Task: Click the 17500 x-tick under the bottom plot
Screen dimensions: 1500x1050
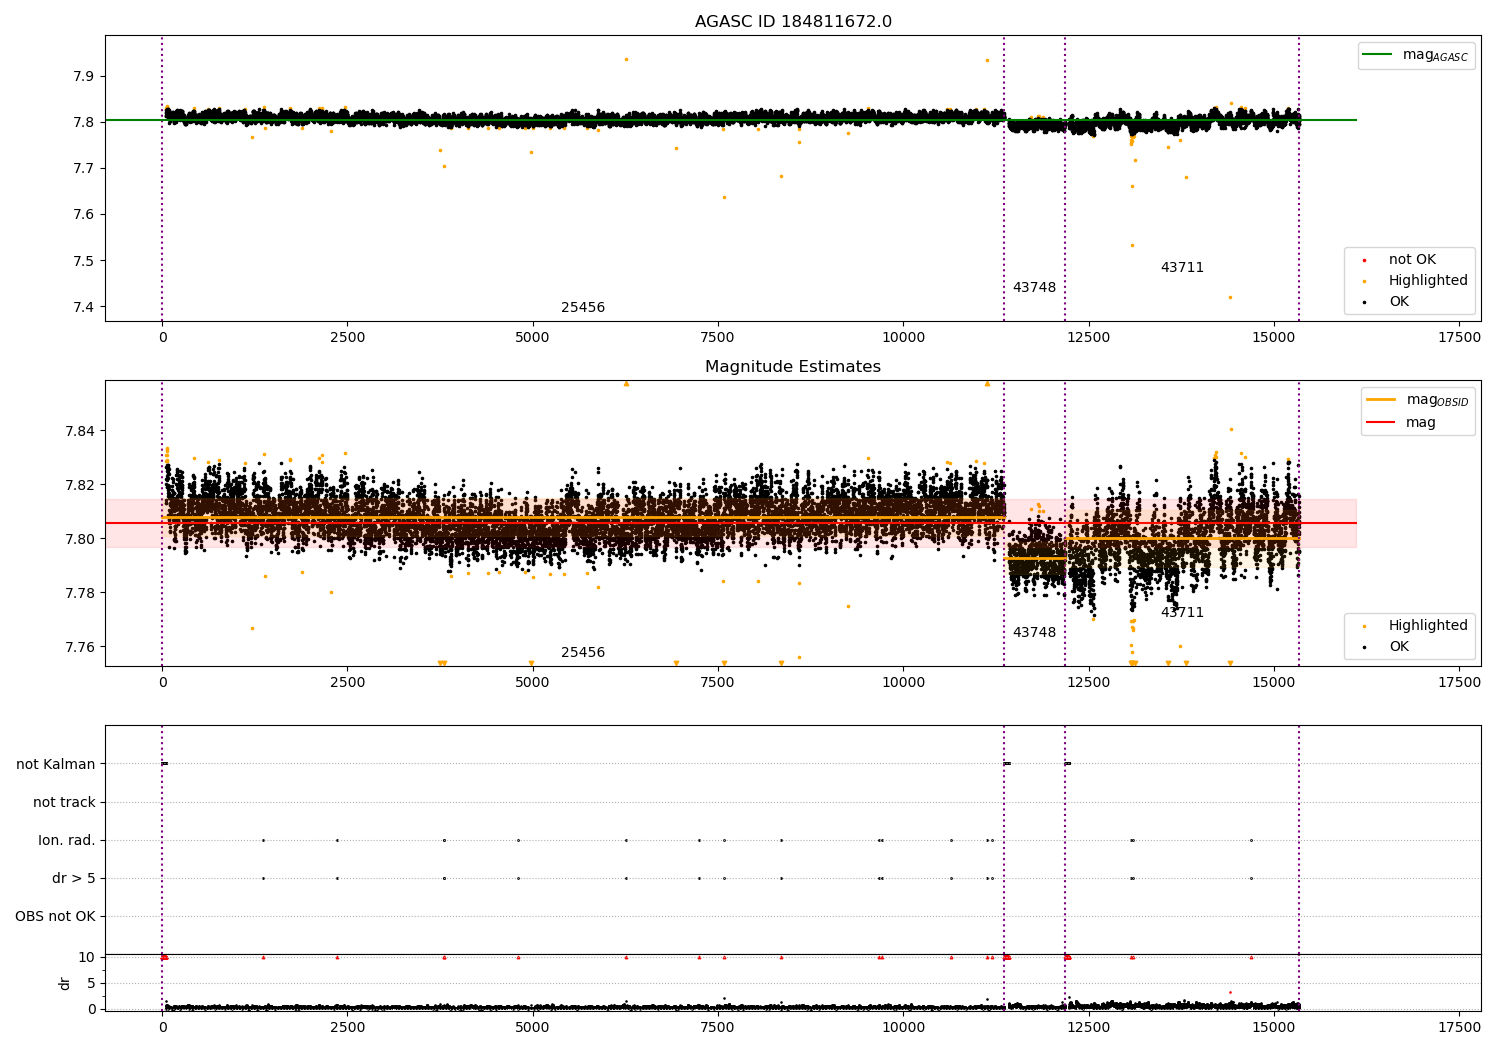Action: click(1459, 1028)
